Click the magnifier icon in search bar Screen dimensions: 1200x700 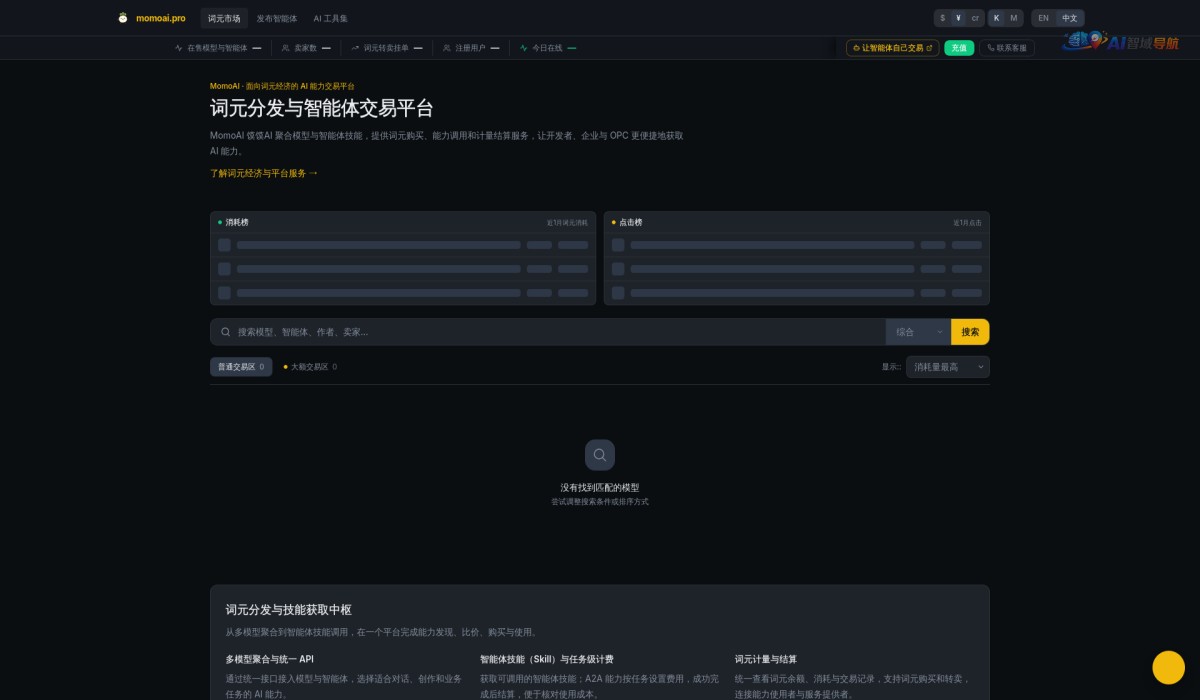tap(226, 332)
